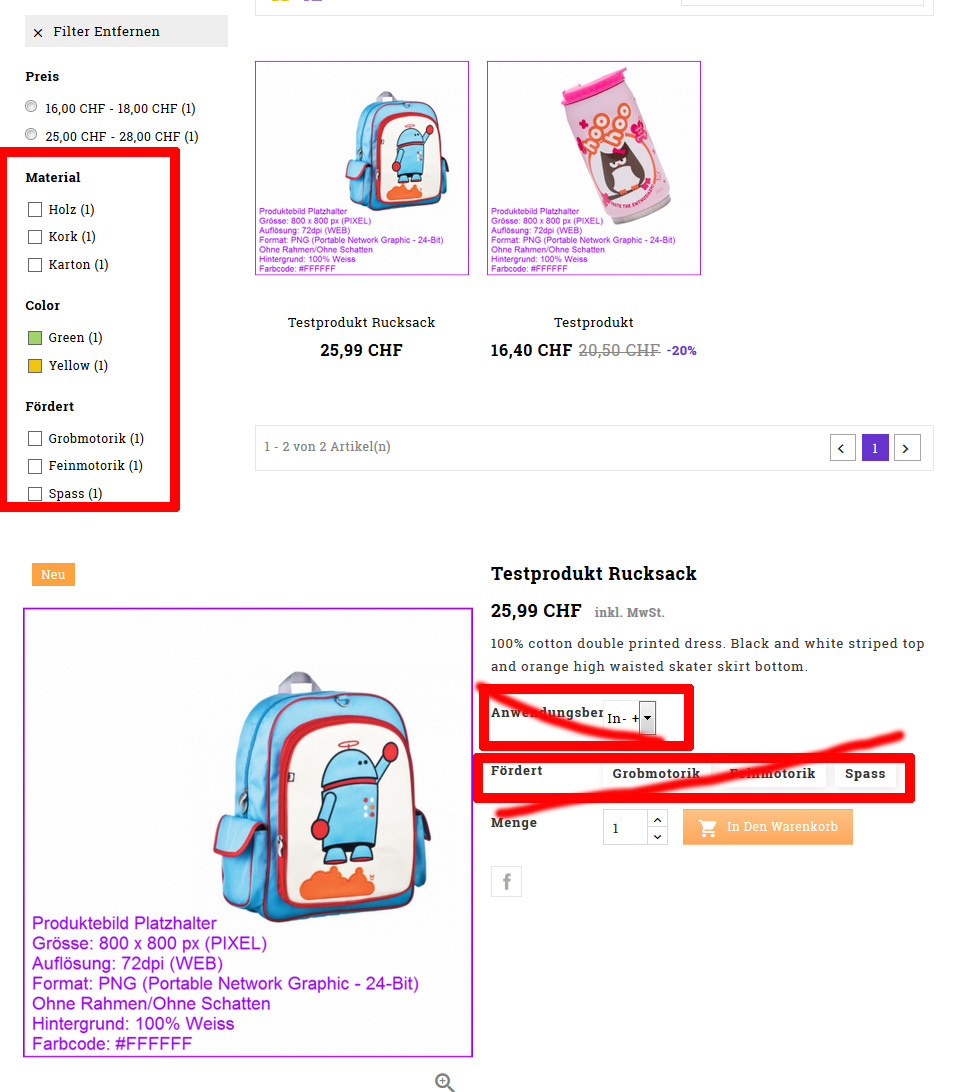Check the Kork material filter
The image size is (958, 1092).
tap(35, 237)
